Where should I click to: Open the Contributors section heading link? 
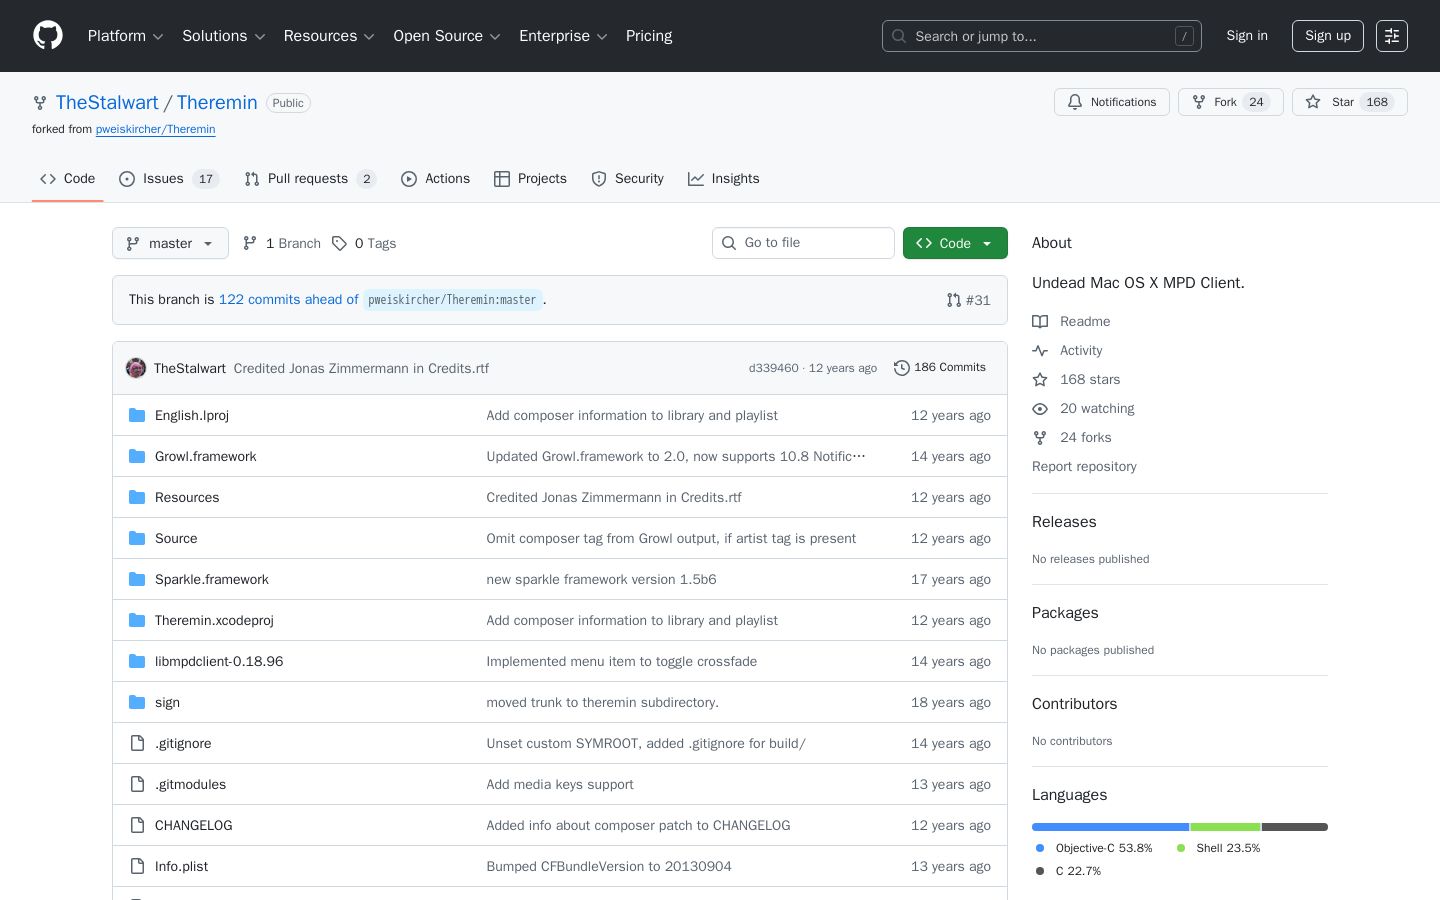pyautogui.click(x=1074, y=704)
